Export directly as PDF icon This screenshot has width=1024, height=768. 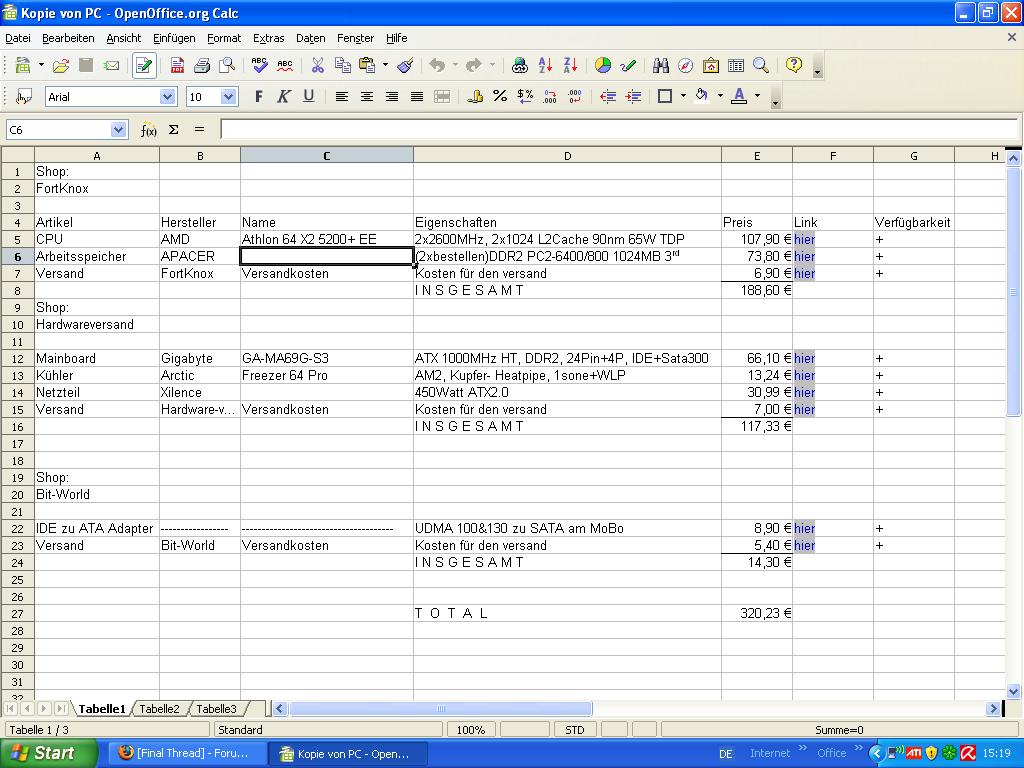[177, 65]
